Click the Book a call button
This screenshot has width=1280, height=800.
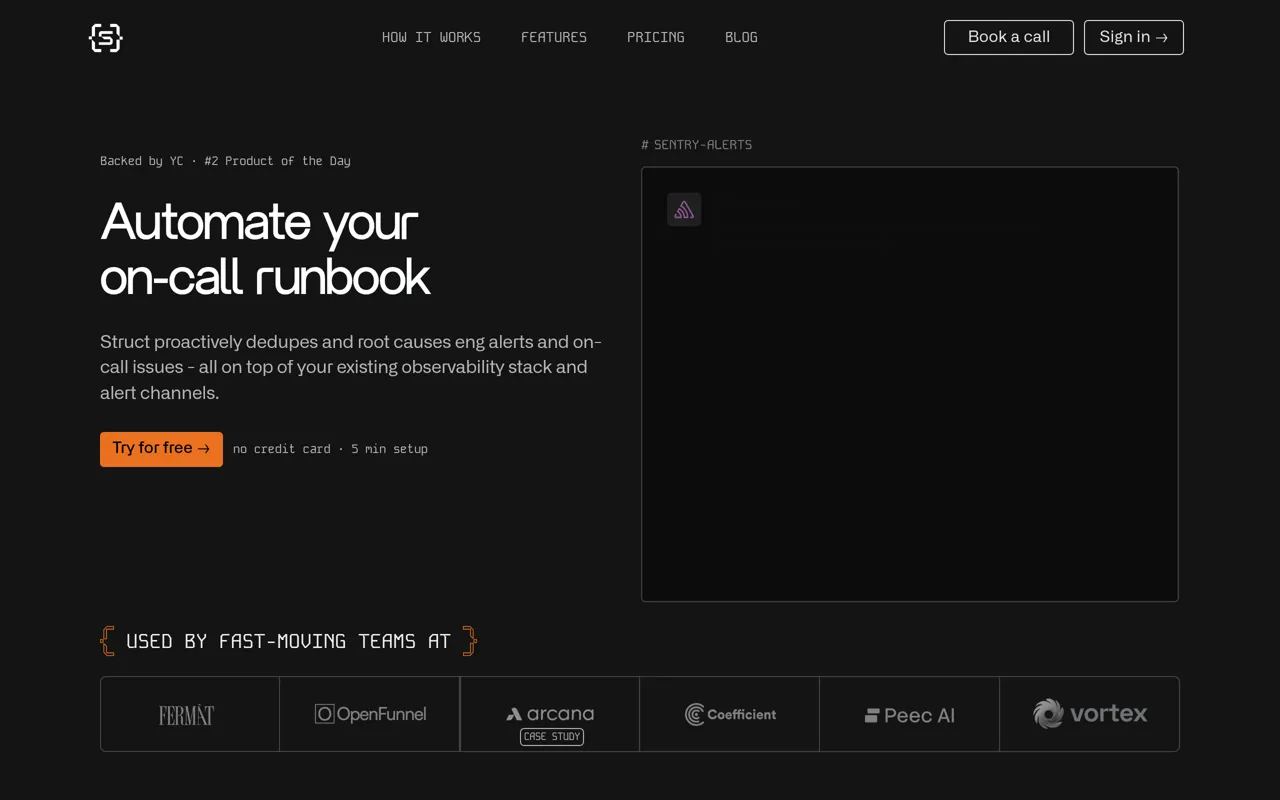tap(1008, 37)
